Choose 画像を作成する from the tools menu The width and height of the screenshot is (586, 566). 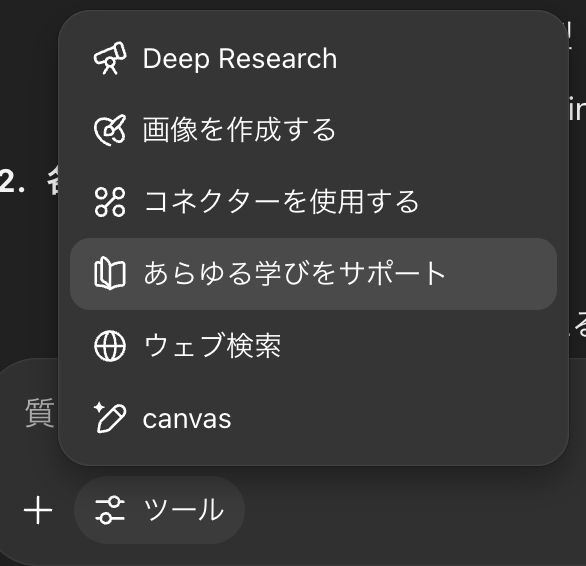(313, 130)
